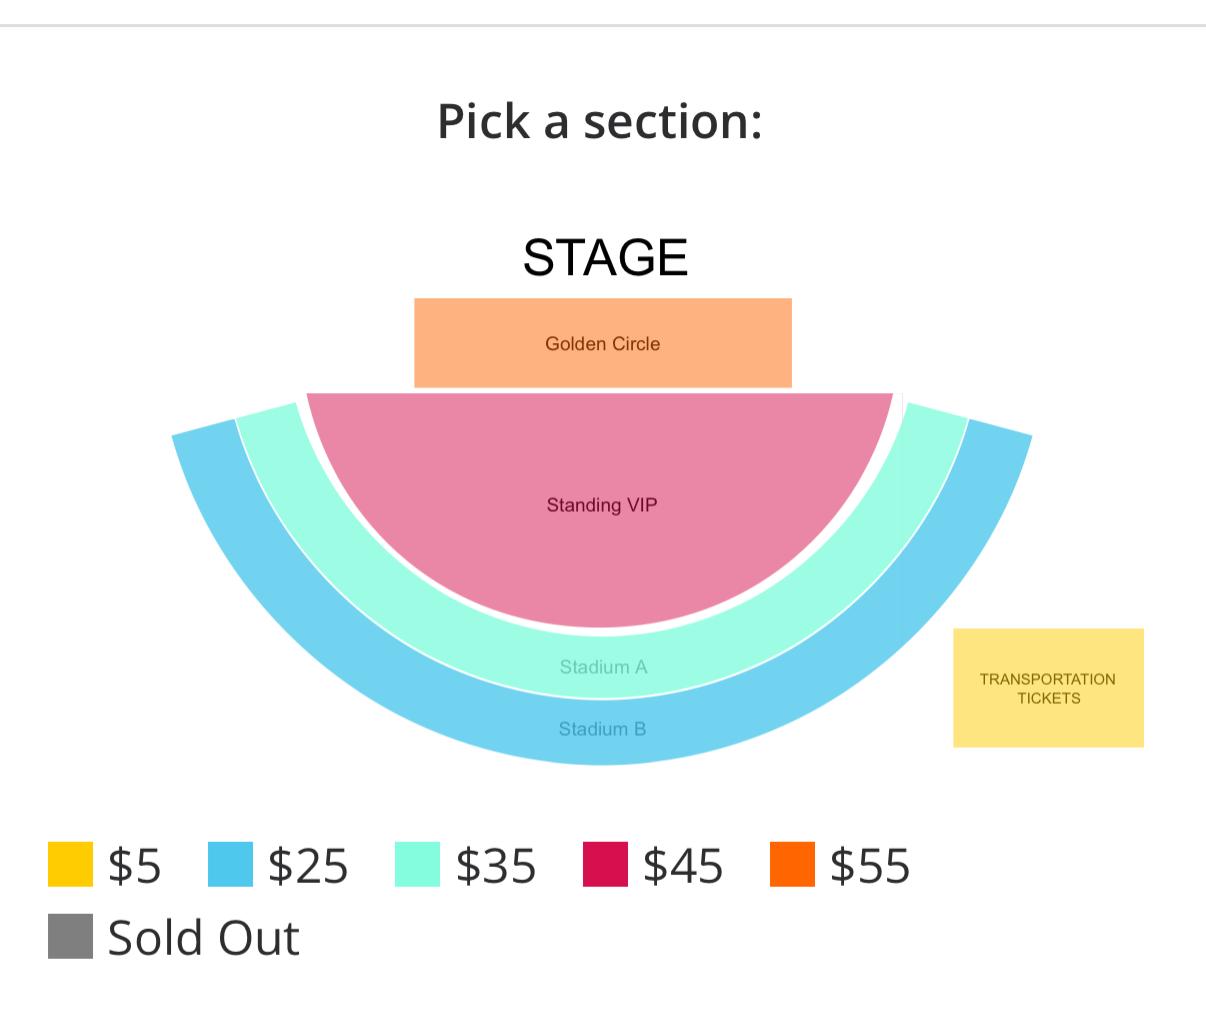The height and width of the screenshot is (1014, 1206).
Task: Click the "Pick a section:" heading
Action: tap(600, 120)
